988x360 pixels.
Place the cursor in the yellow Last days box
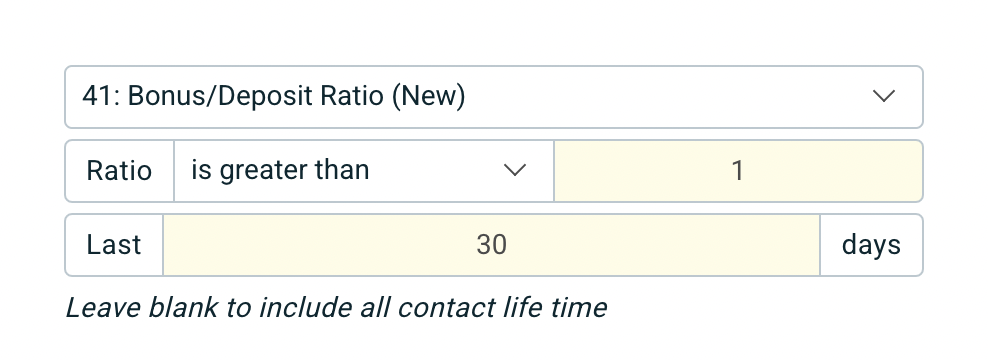click(491, 245)
